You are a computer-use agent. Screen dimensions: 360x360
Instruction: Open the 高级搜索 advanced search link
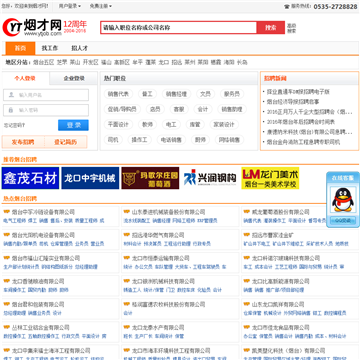pos(292,28)
